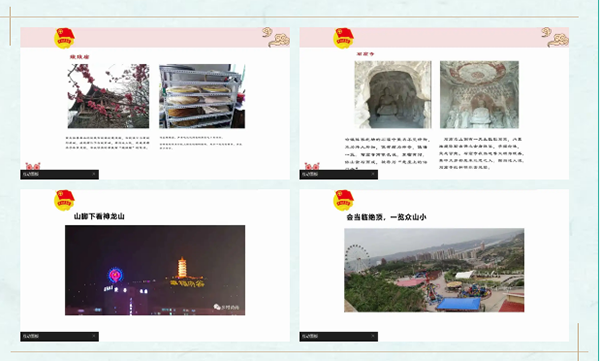Select the red painted grotto ceiling photo

click(479, 94)
